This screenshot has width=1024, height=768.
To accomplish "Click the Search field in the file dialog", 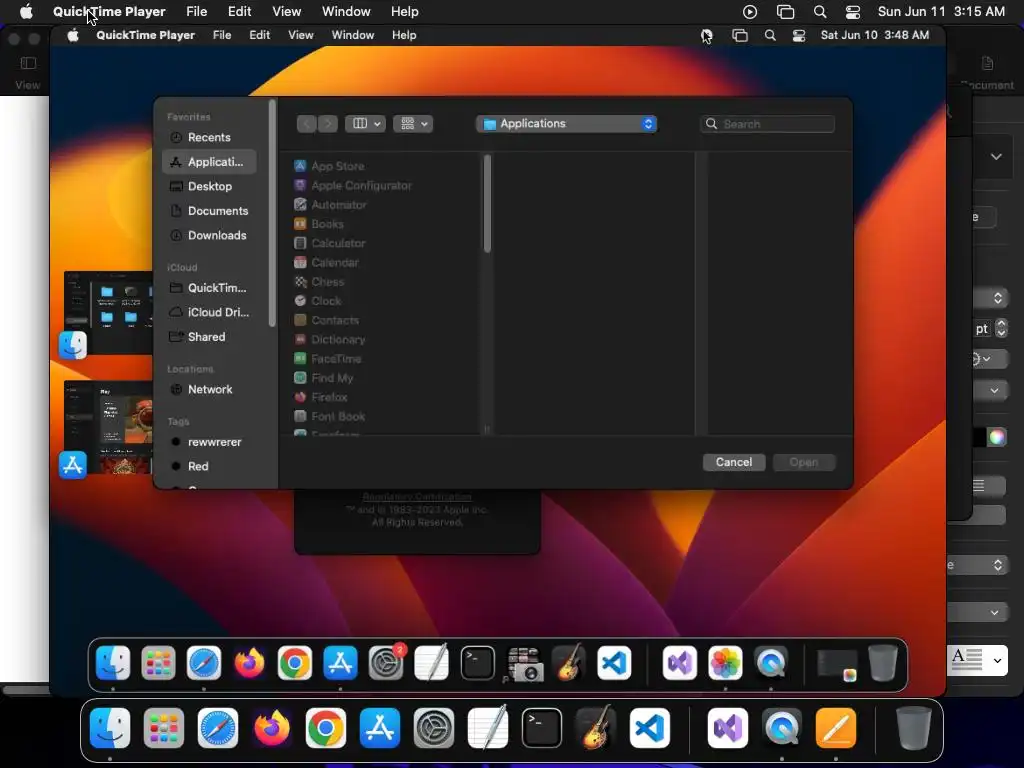I will coord(767,124).
